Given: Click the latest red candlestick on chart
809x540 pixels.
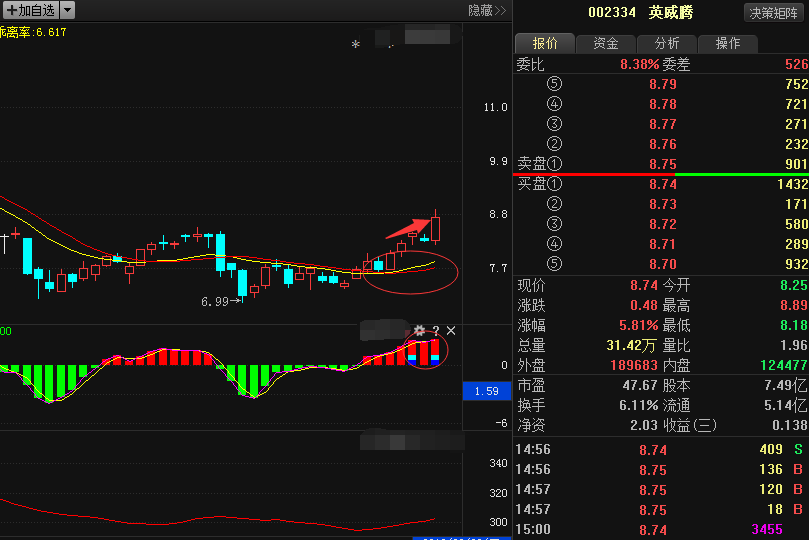Looking at the screenshot, I should (x=435, y=227).
